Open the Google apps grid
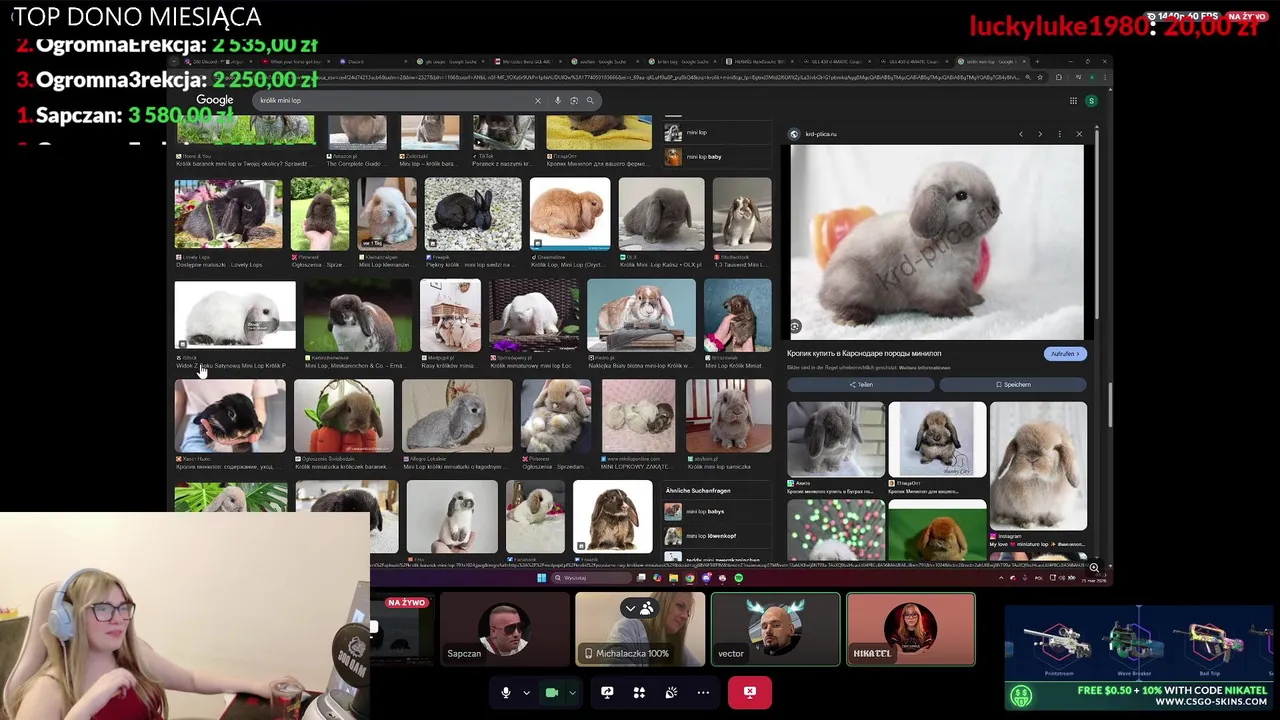Screen dimensions: 1280x720 tap(1073, 100)
